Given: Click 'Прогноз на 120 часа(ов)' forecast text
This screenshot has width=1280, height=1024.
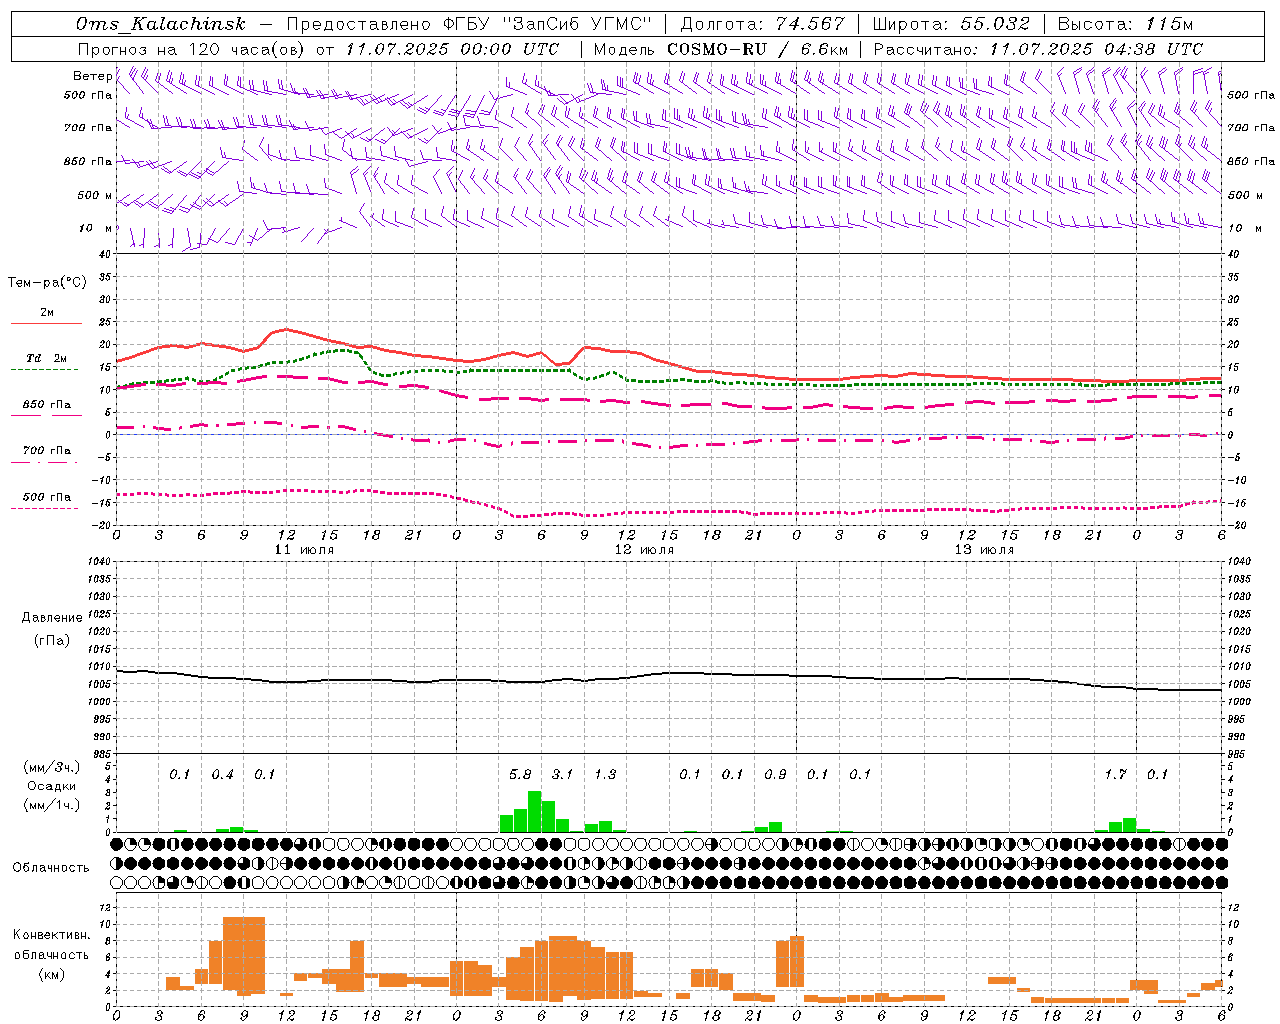Looking at the screenshot, I should (x=193, y=49).
